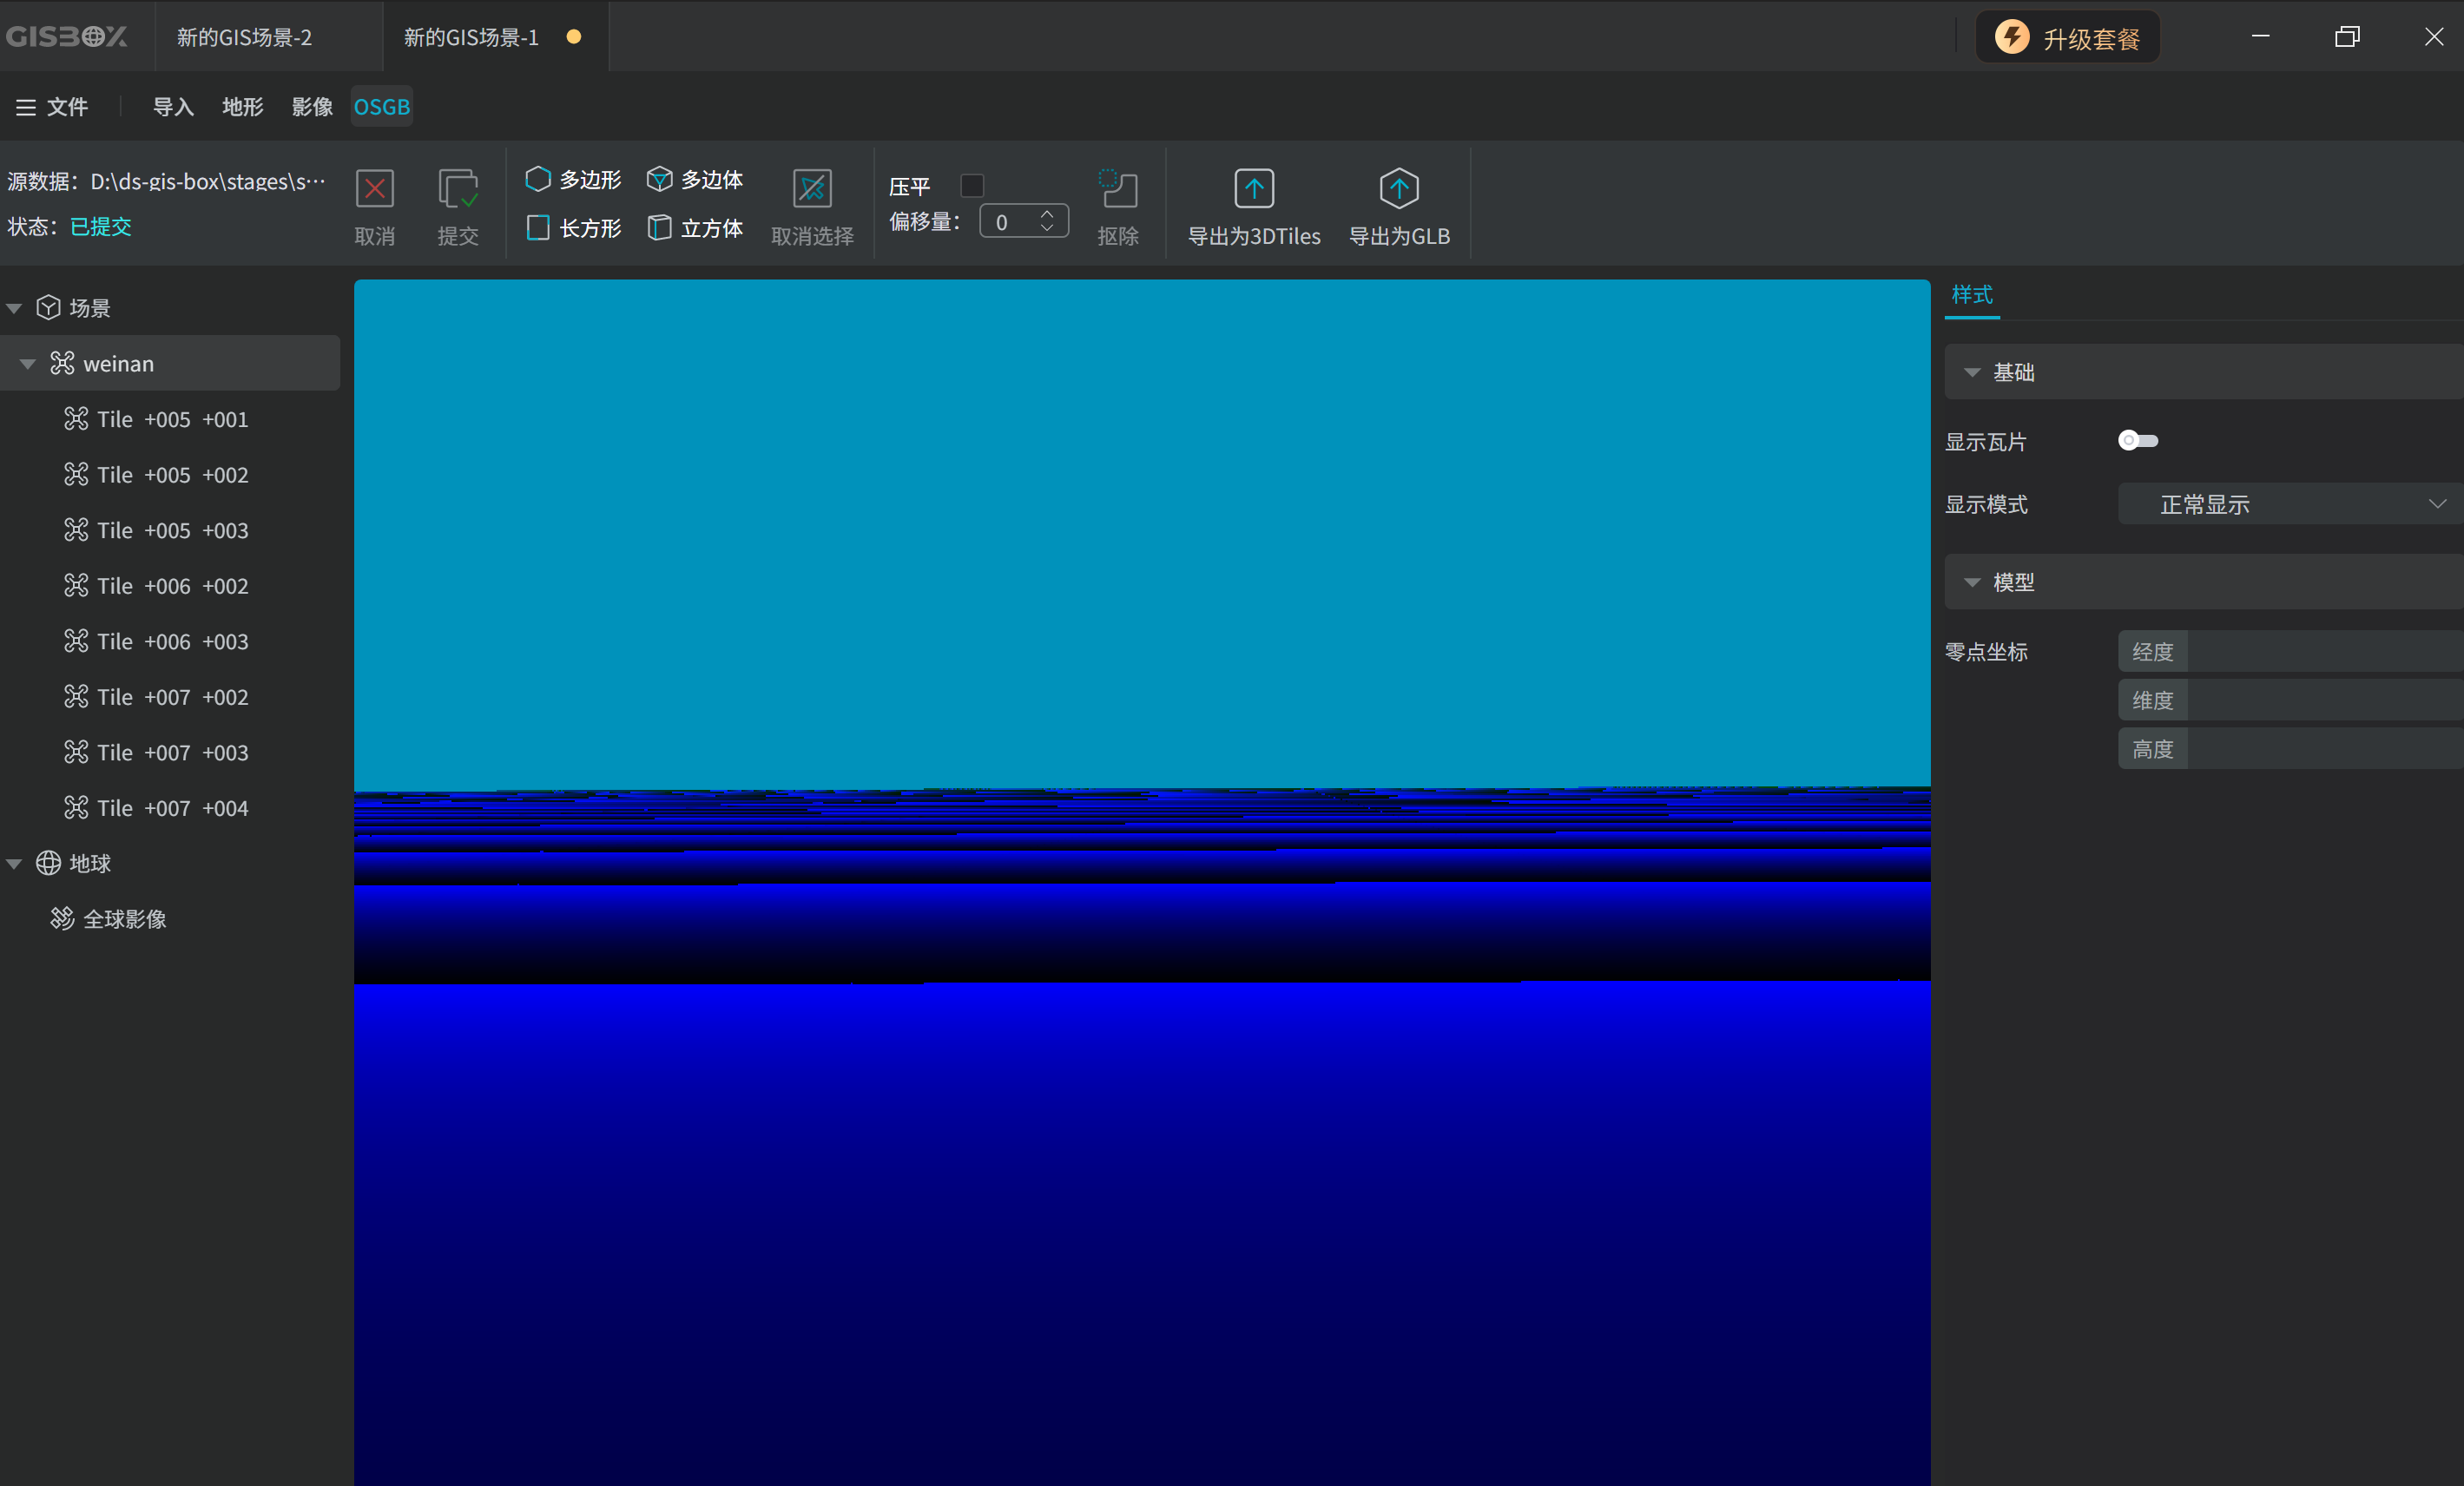2464x1486 pixels.
Task: Open the 样式 style tab
Action: click(1972, 295)
